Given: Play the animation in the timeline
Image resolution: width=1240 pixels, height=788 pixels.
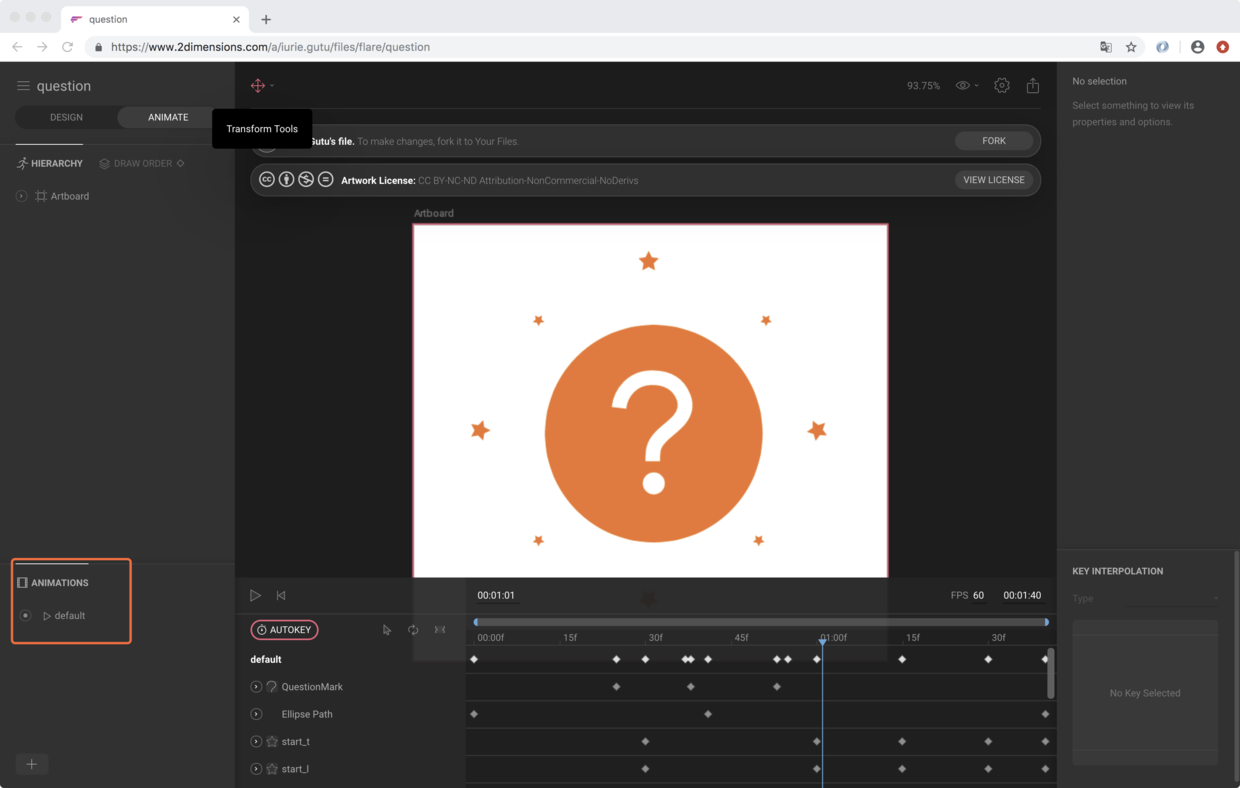Looking at the screenshot, I should 255,595.
